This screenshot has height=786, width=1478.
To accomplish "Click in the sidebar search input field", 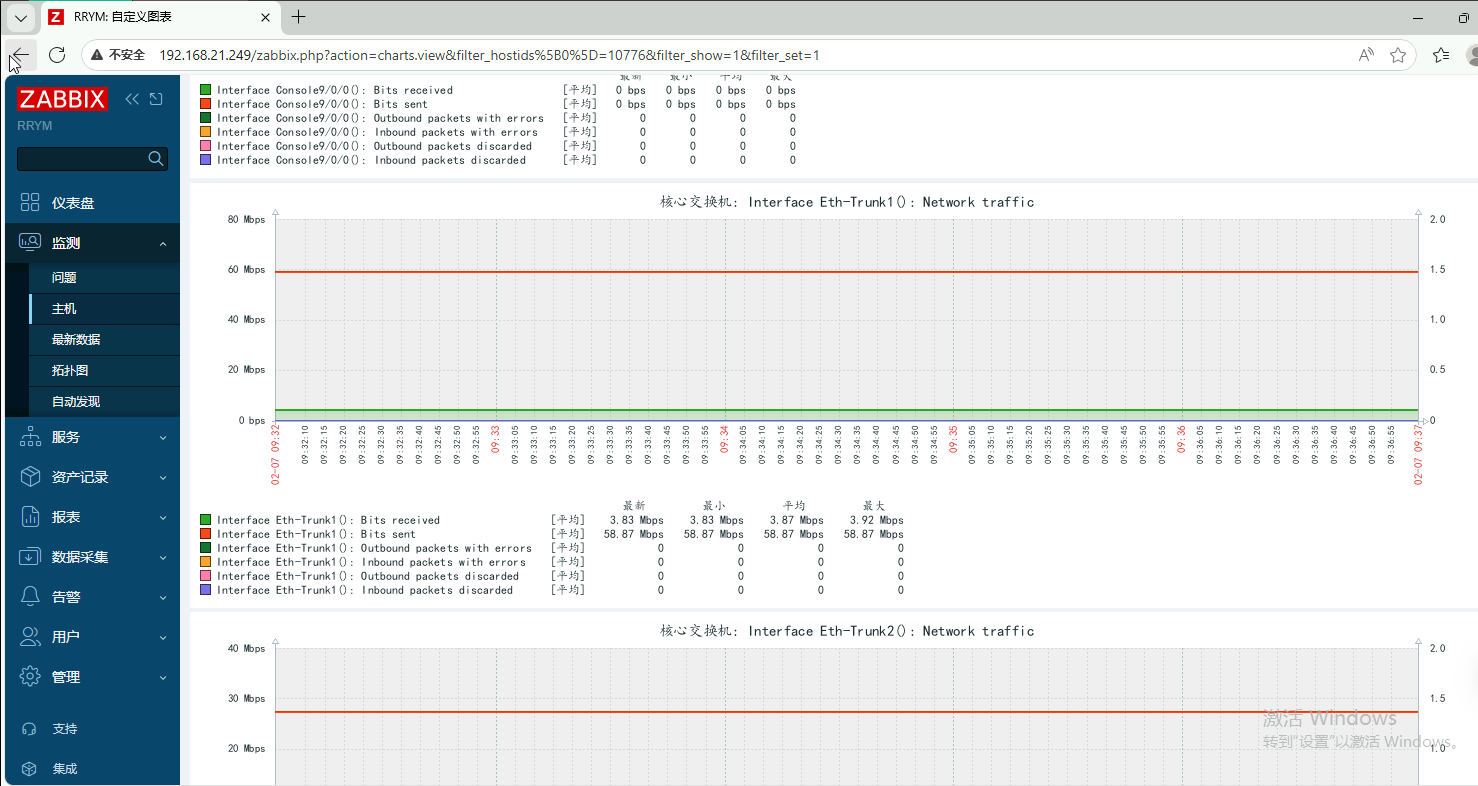I will pyautogui.click(x=82, y=158).
